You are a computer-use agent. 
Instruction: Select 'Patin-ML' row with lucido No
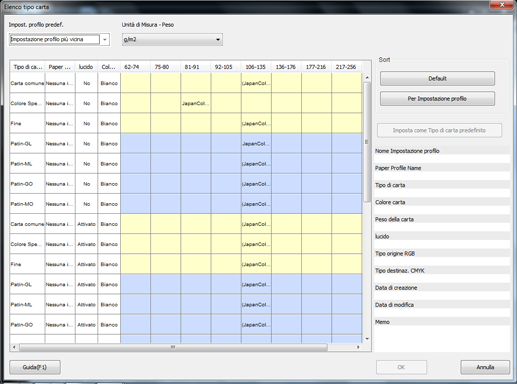pyautogui.click(x=186, y=164)
